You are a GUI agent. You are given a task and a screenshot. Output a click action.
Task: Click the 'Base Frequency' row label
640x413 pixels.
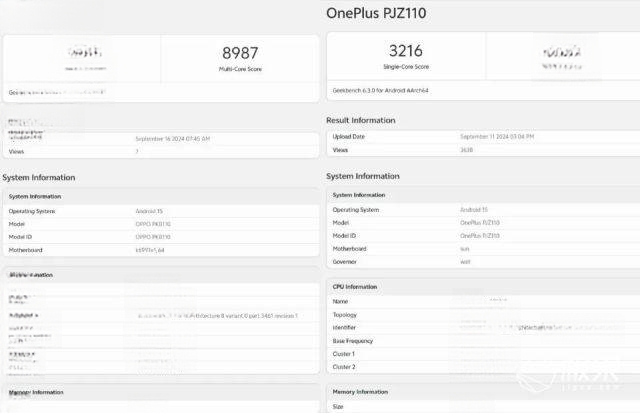[x=353, y=341]
